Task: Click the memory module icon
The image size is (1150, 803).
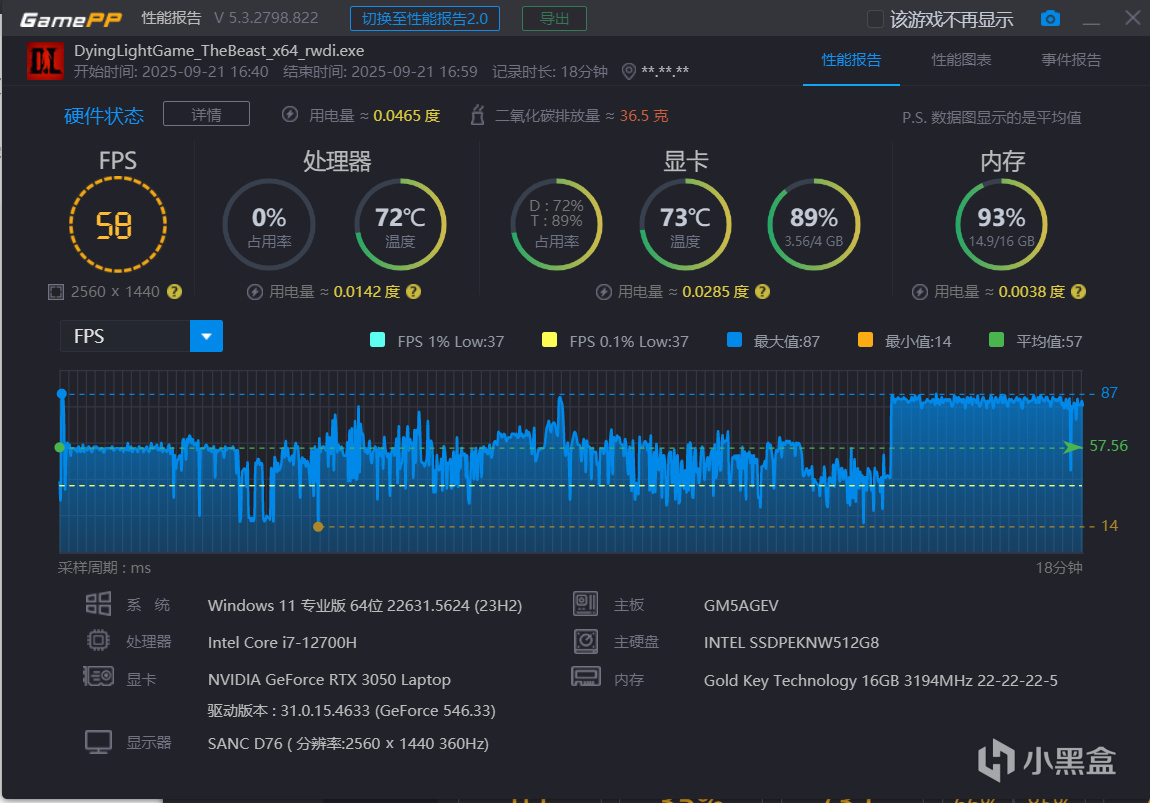Action: coord(586,676)
